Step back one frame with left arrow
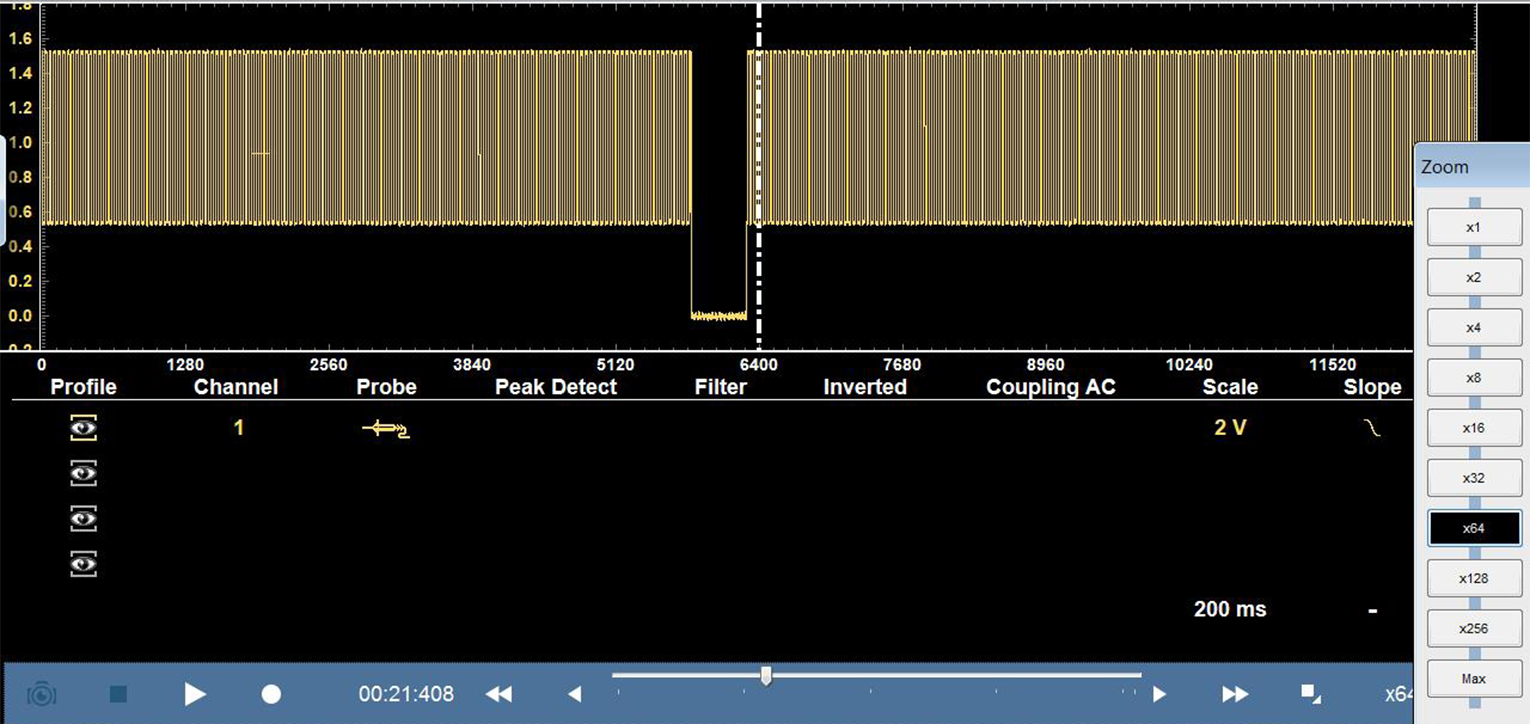Screen dimensions: 1530x724 [x=574, y=694]
